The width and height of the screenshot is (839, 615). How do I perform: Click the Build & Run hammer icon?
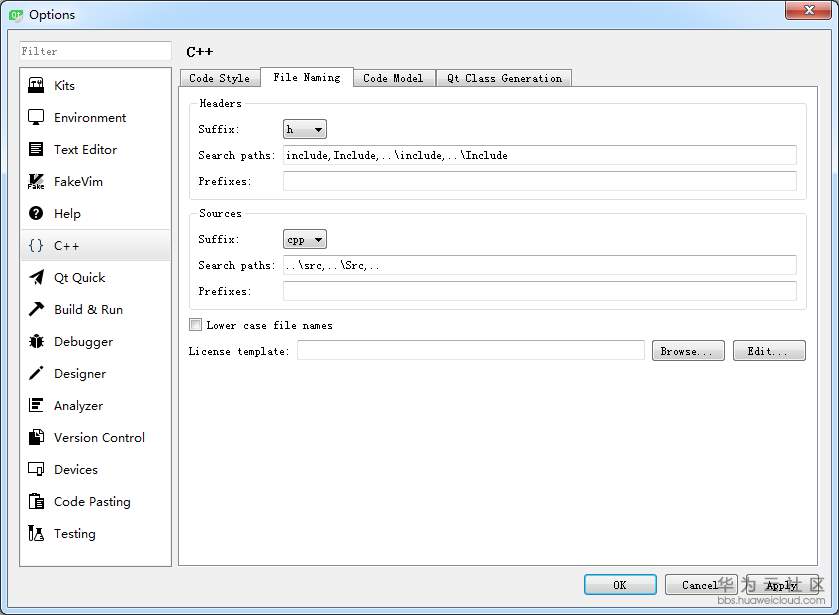coord(36,309)
